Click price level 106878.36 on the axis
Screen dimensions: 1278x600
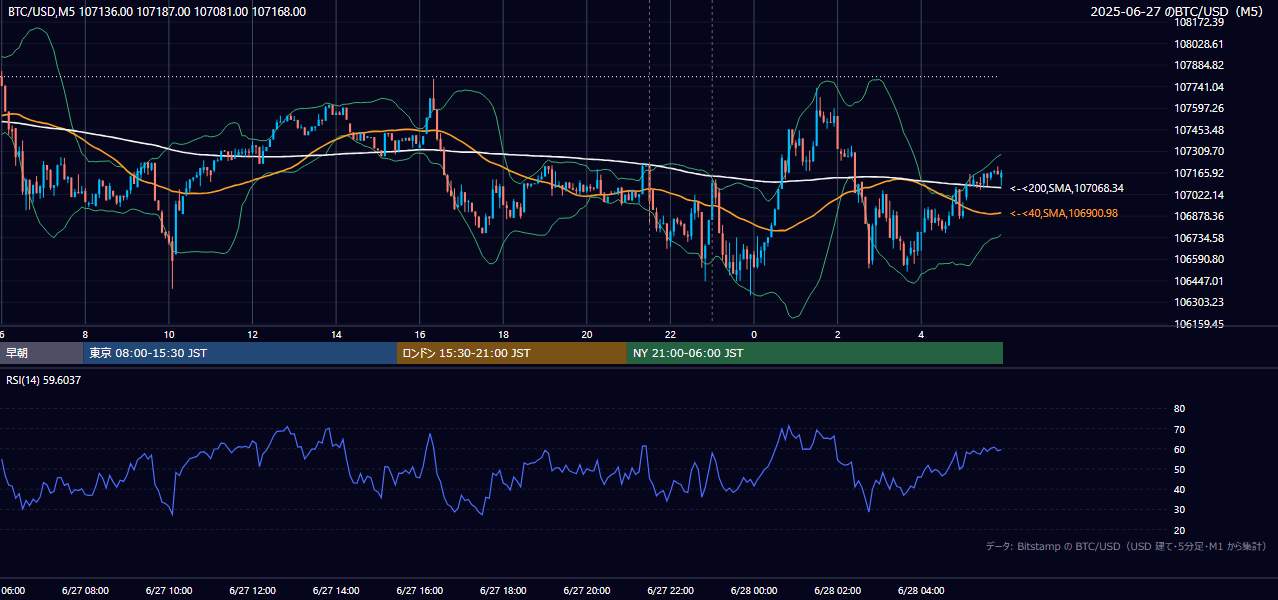click(1199, 216)
